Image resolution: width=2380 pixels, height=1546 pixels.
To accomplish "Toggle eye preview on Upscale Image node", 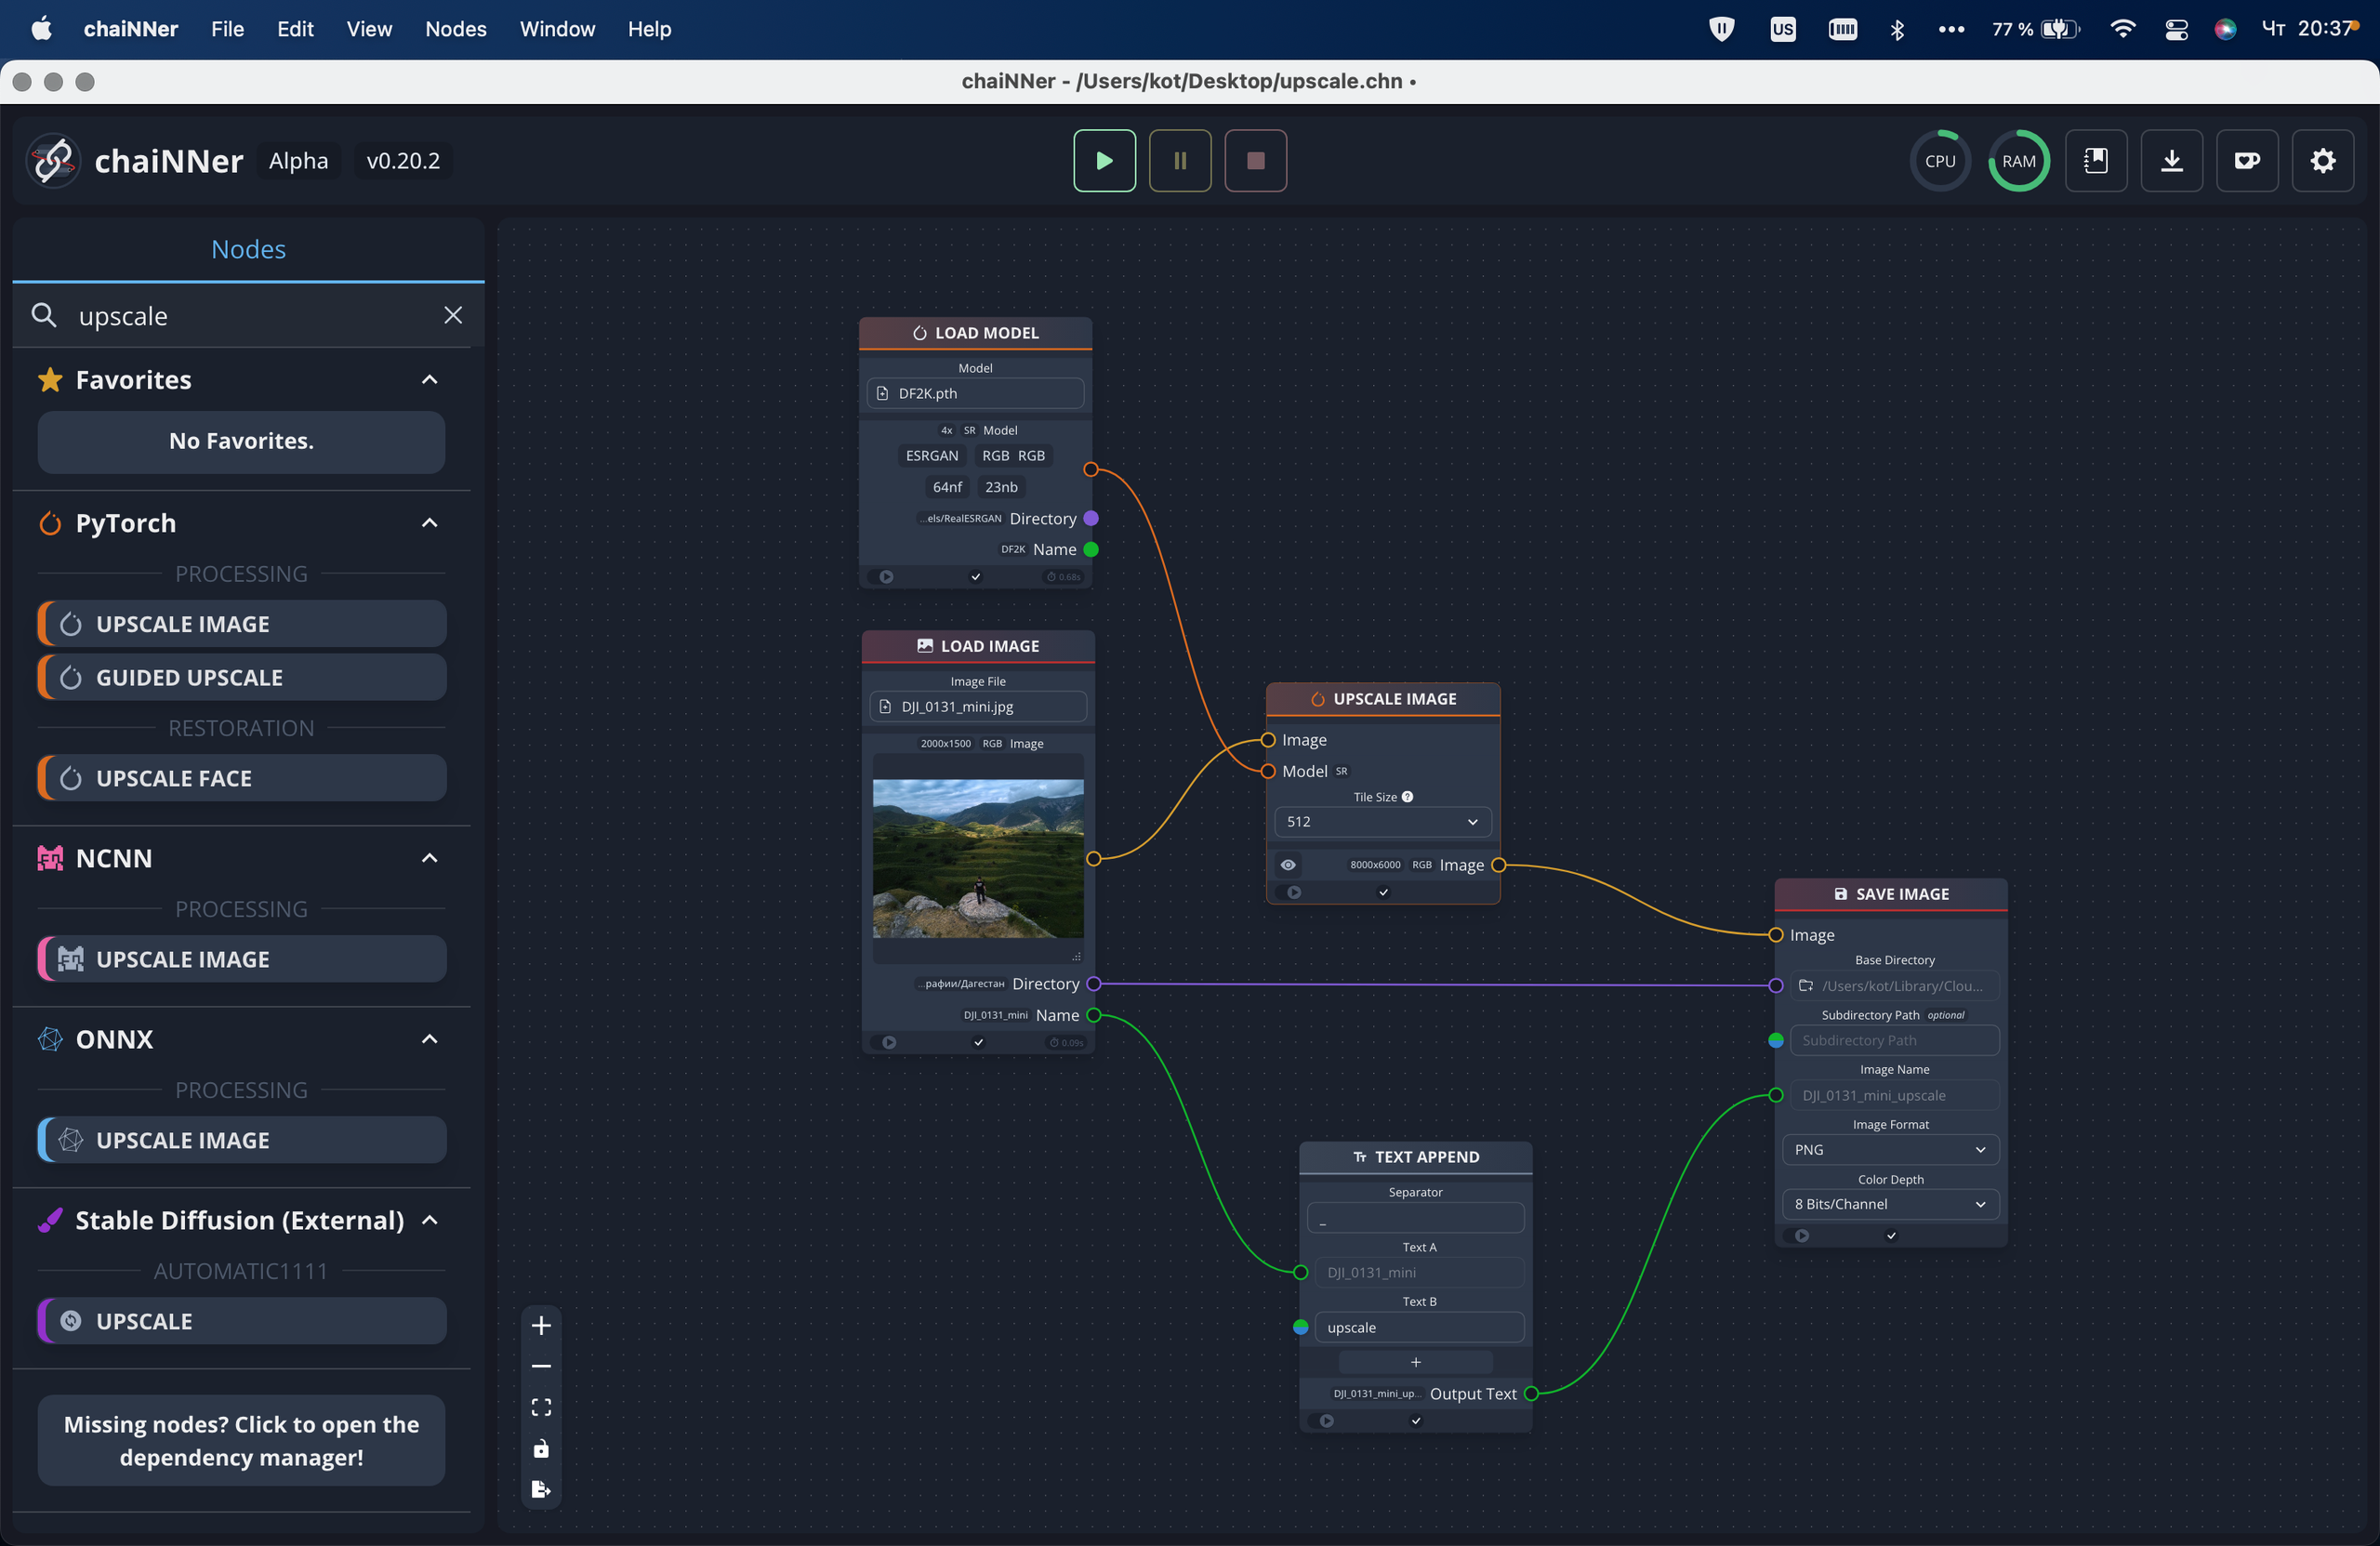I will point(1288,865).
